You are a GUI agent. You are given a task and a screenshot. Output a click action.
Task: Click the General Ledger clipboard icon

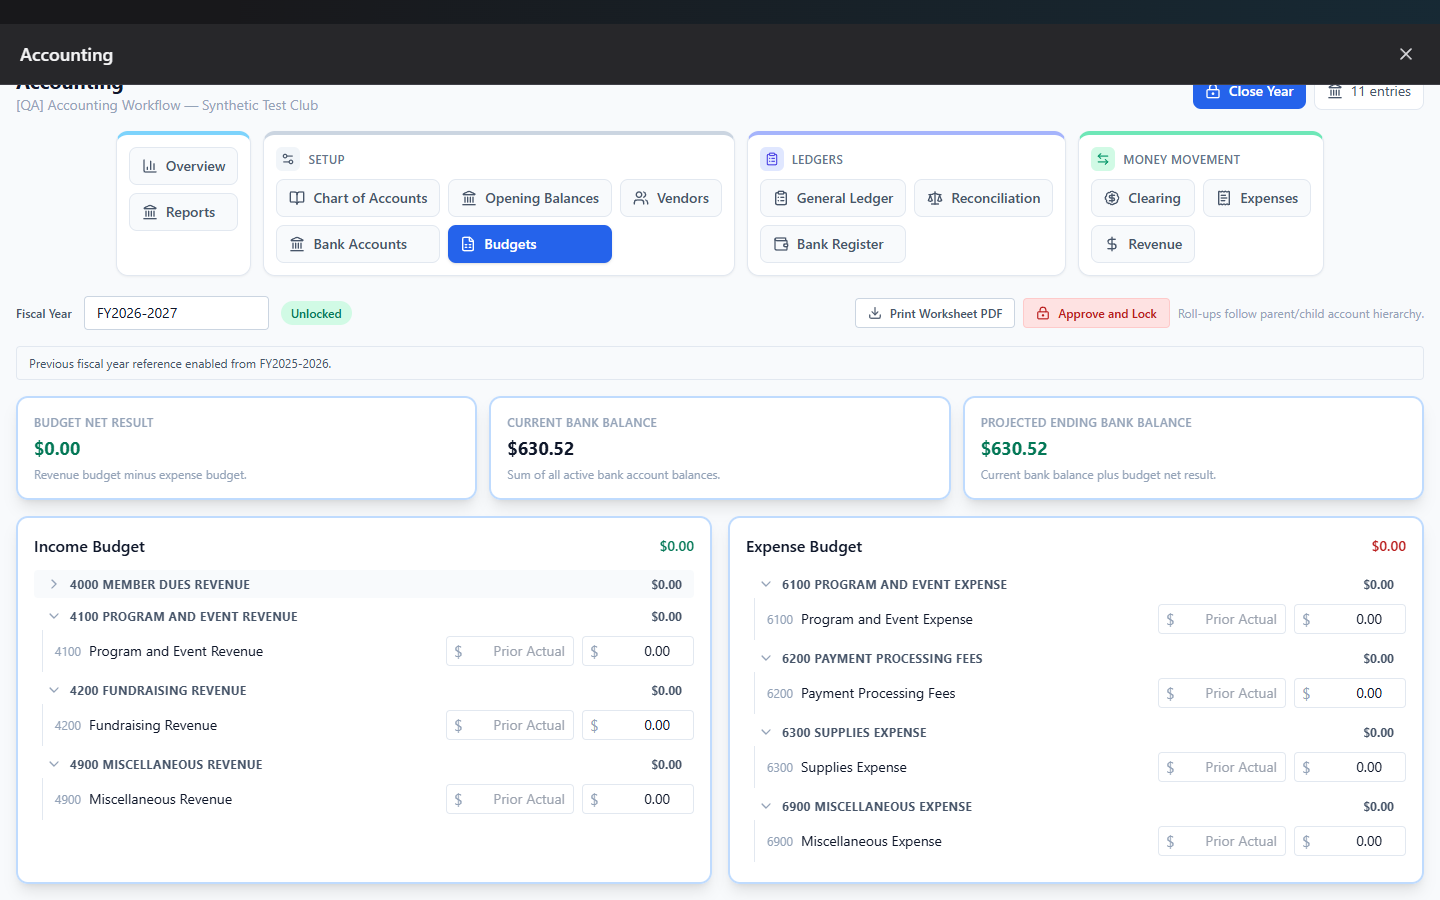click(781, 198)
